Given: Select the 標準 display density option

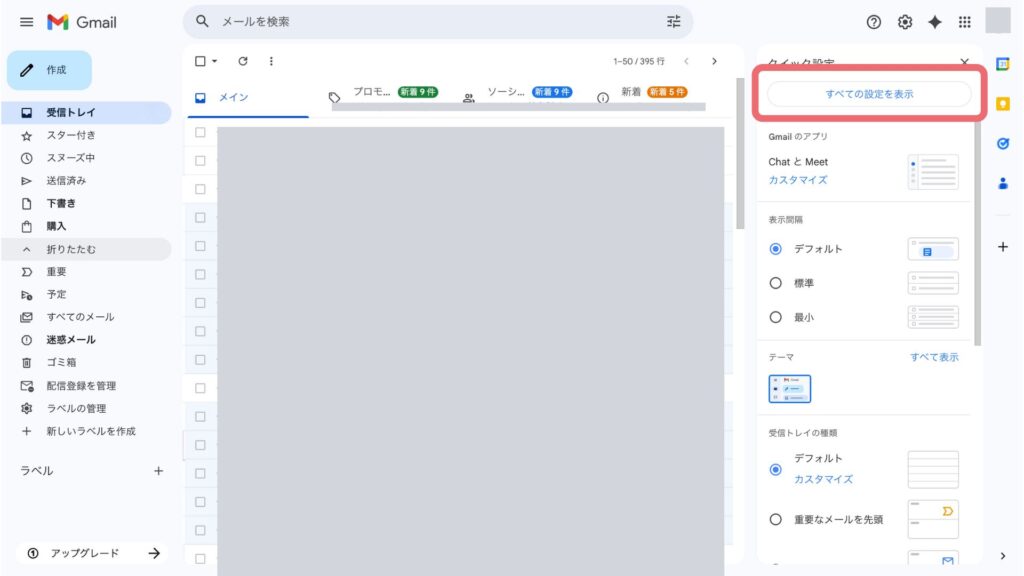Looking at the screenshot, I should tap(776, 283).
